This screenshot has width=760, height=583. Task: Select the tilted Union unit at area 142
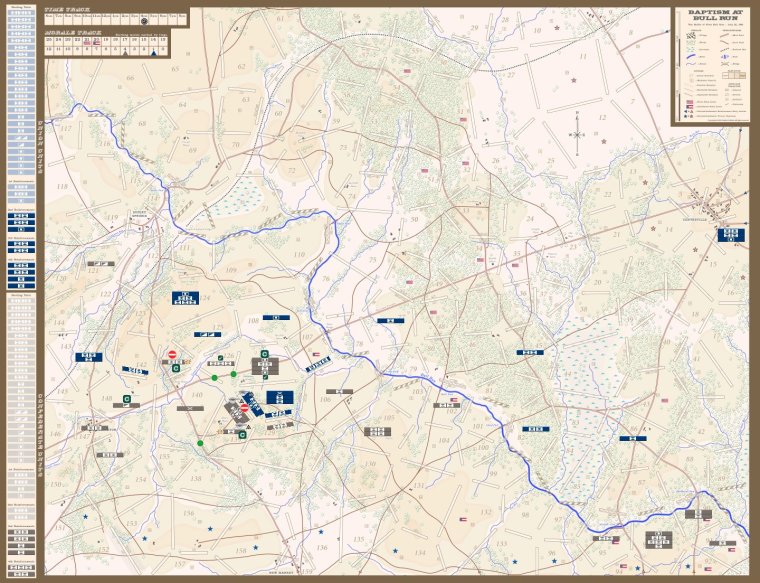(135, 371)
